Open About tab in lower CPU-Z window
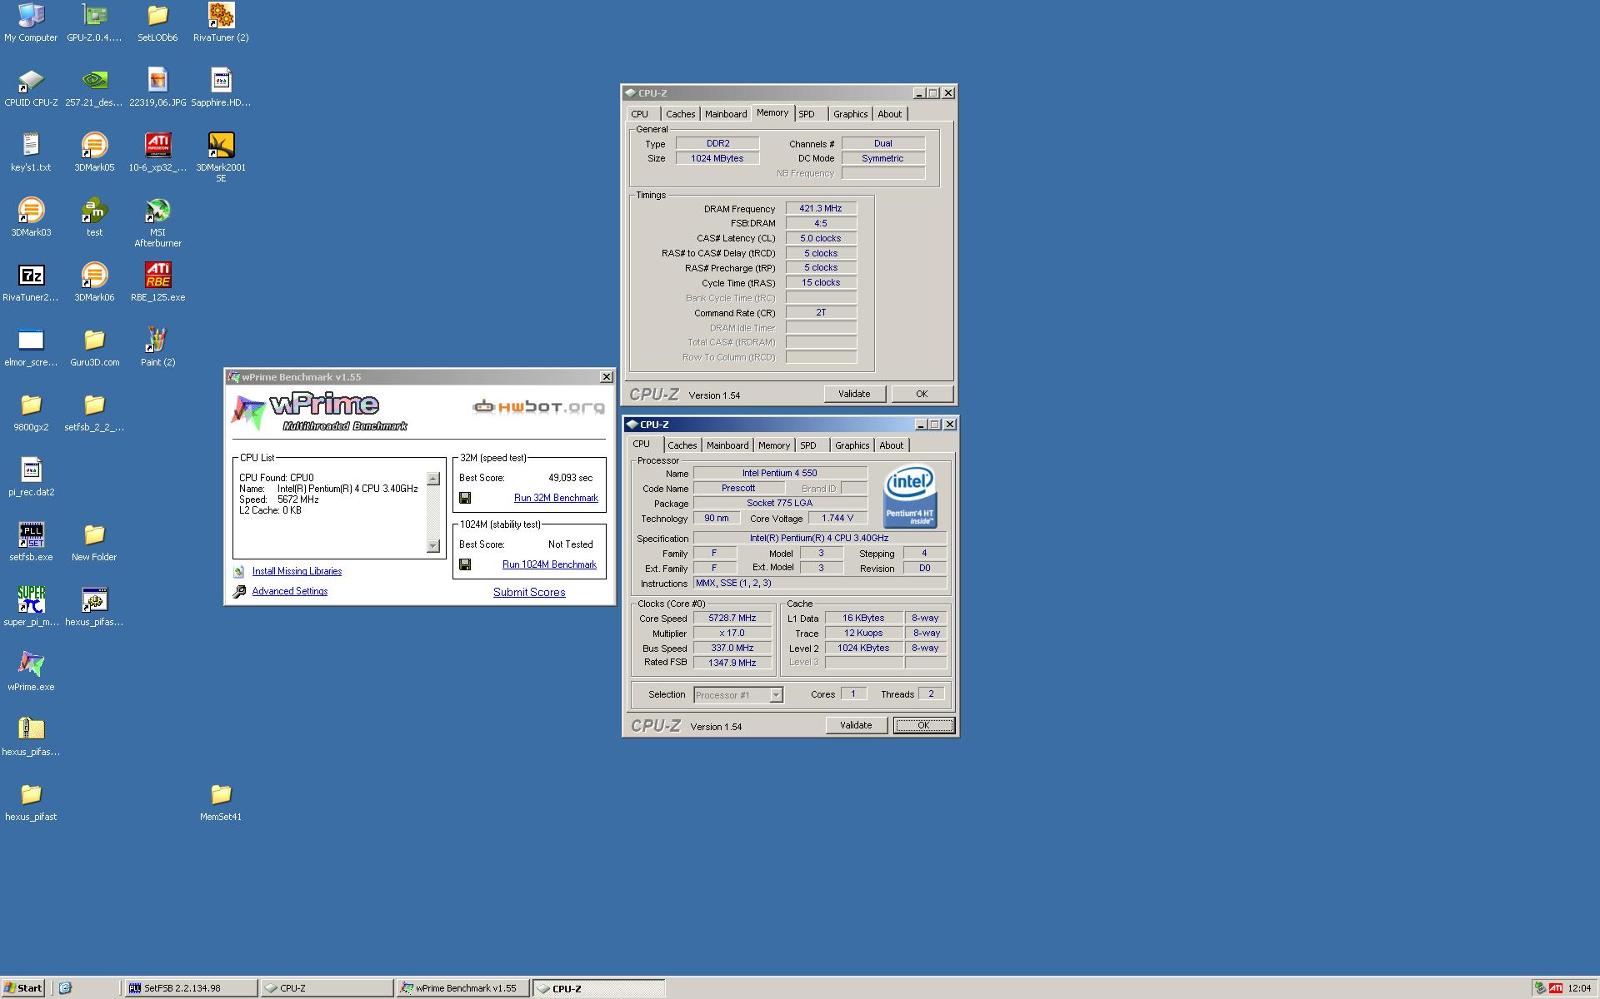 tap(891, 446)
